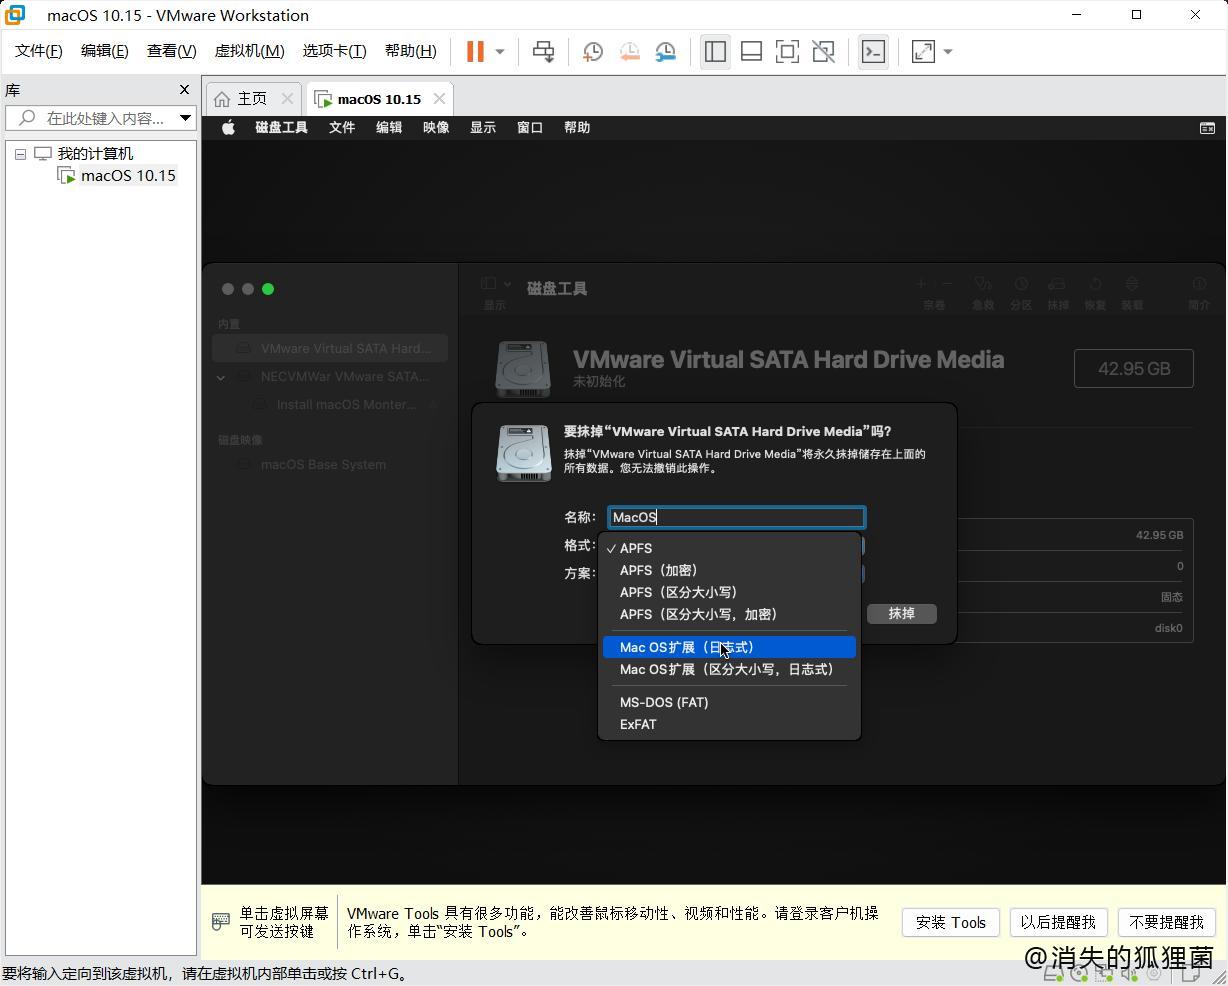Image resolution: width=1228 pixels, height=986 pixels.
Task: Close the 库 library panel
Action: (x=184, y=90)
